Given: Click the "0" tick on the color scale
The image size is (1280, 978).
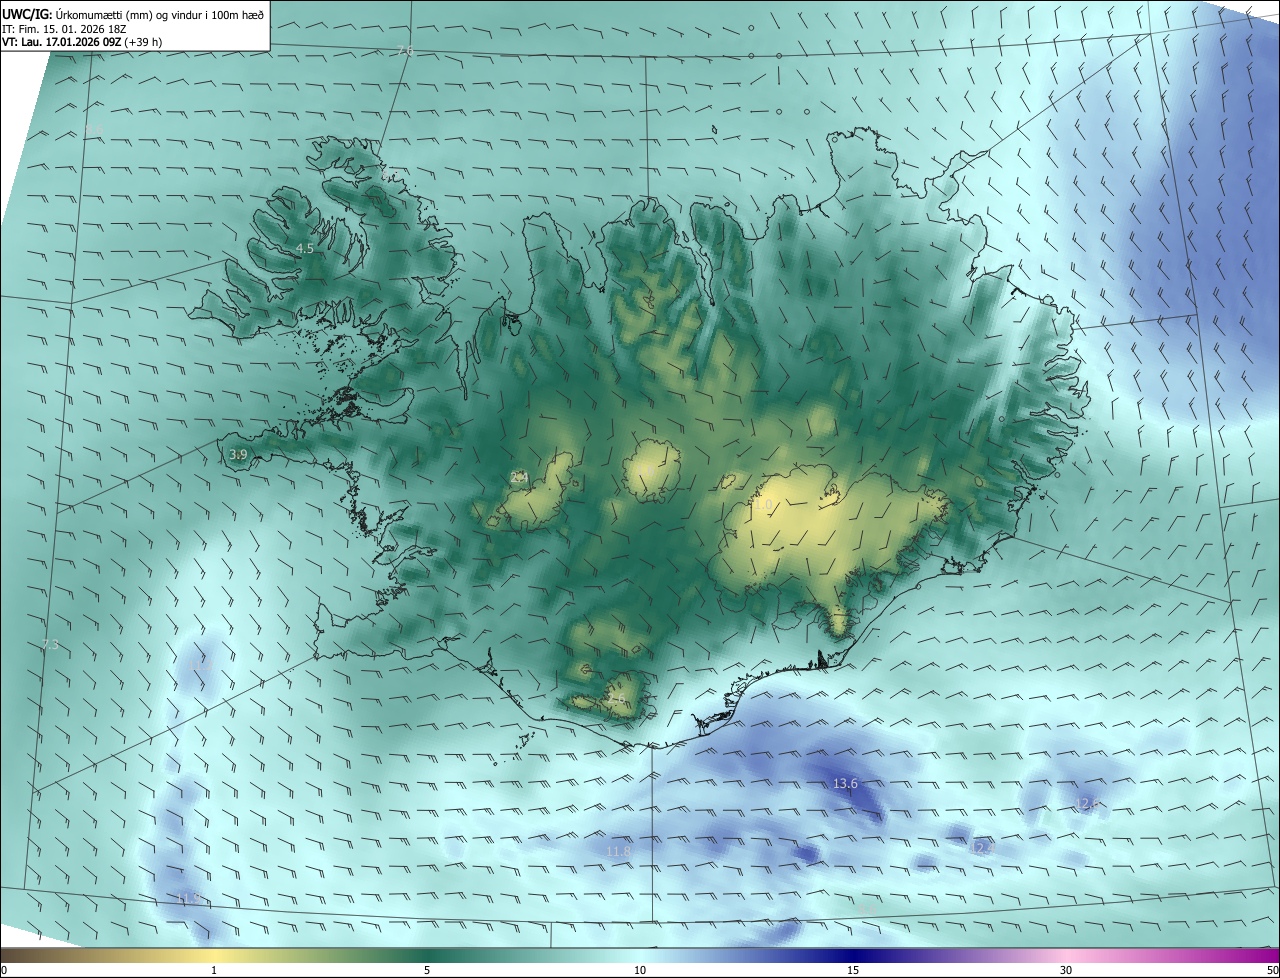Looking at the screenshot, I should [x=4, y=970].
